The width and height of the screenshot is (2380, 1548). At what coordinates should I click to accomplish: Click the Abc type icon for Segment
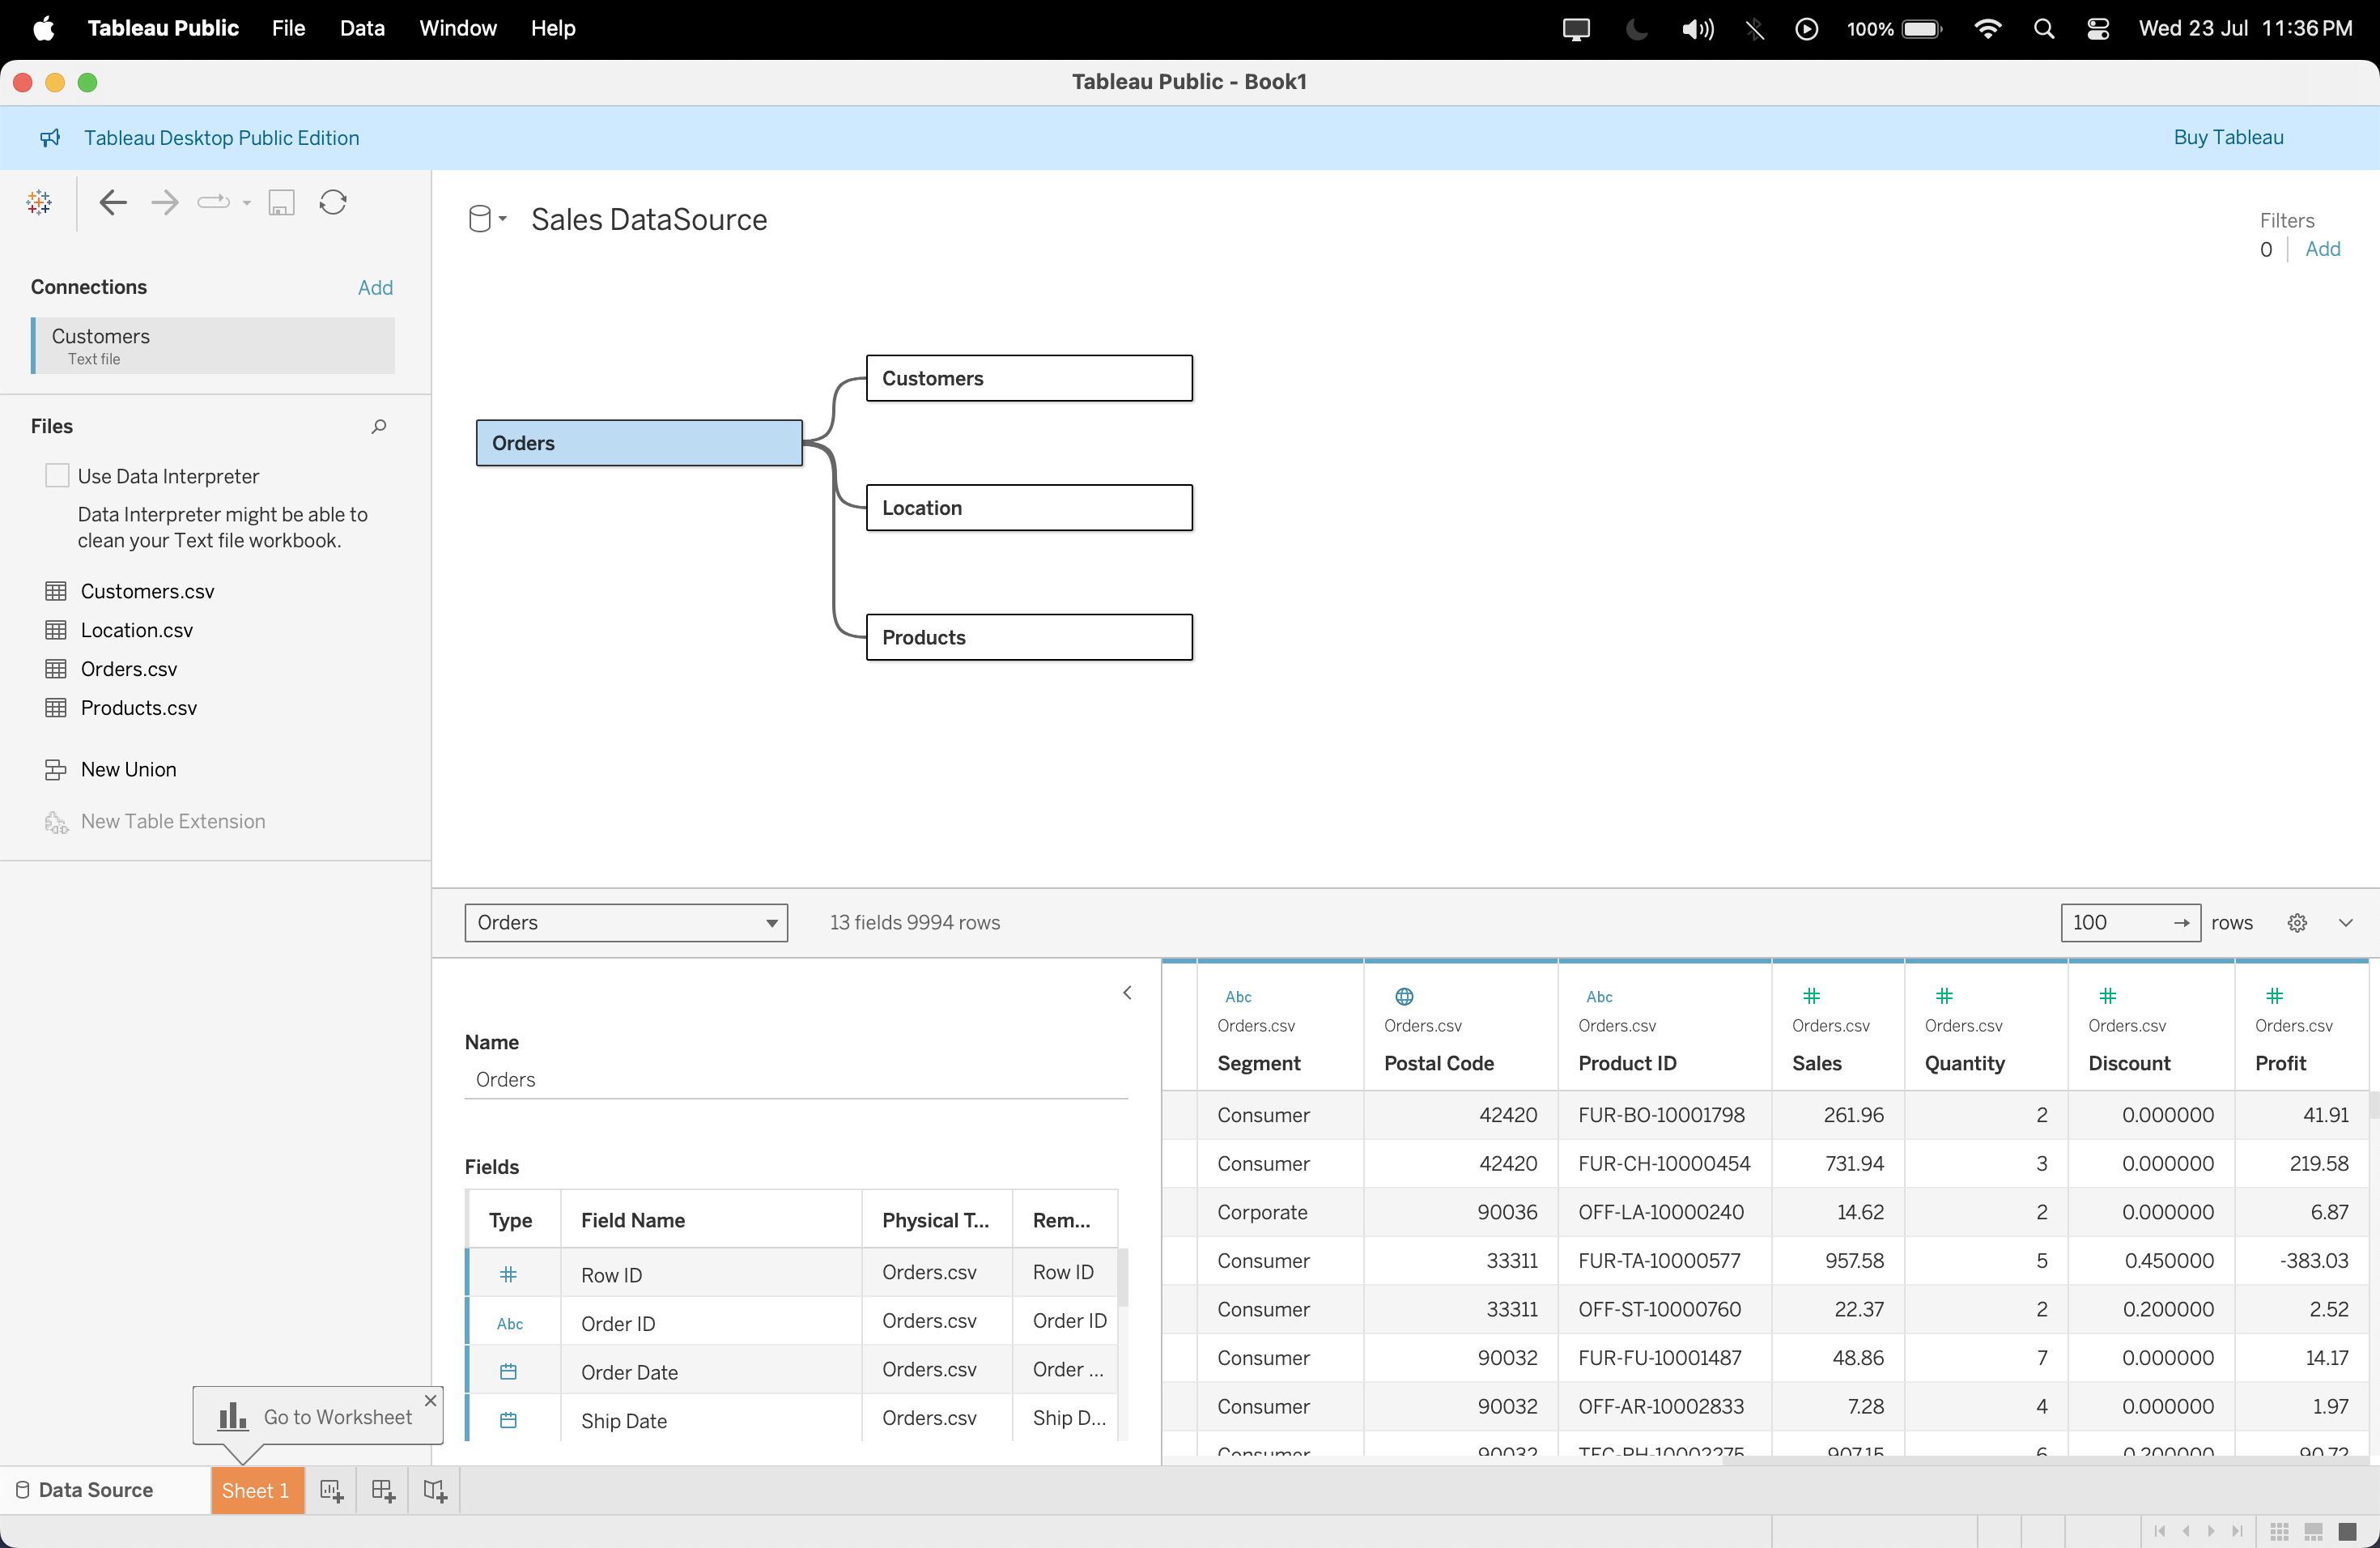1238,997
